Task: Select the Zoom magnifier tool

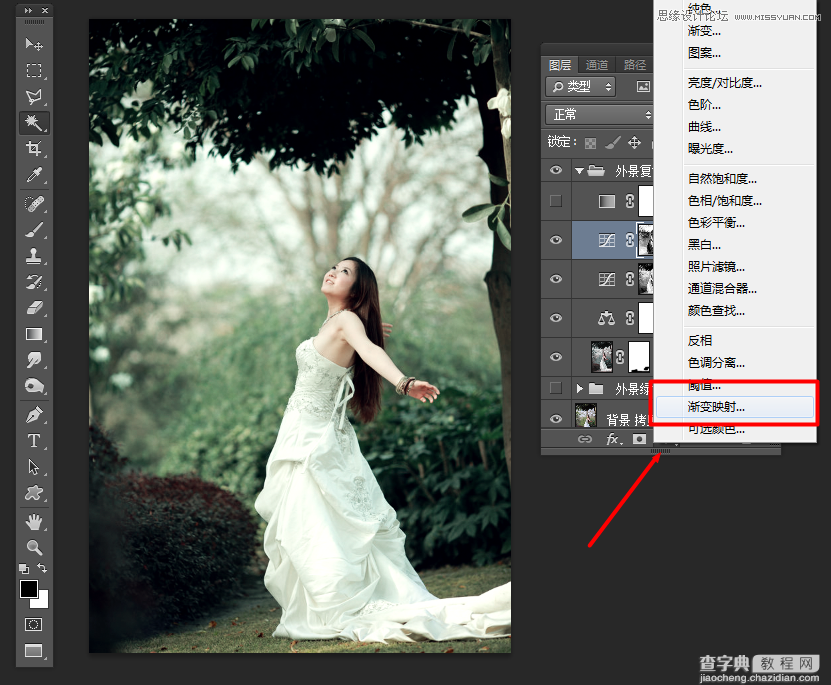Action: 34,547
